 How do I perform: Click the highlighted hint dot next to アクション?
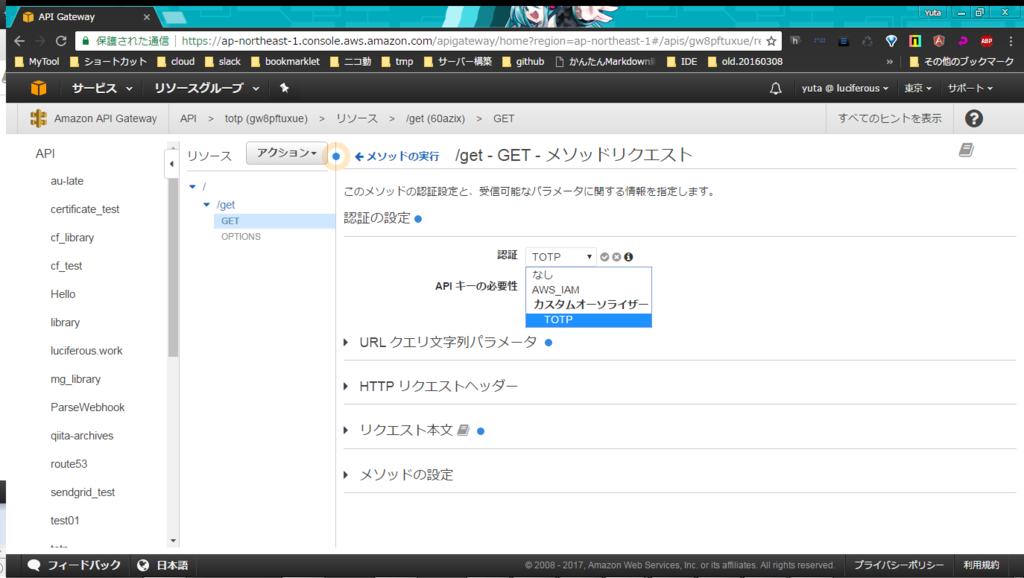pos(336,156)
